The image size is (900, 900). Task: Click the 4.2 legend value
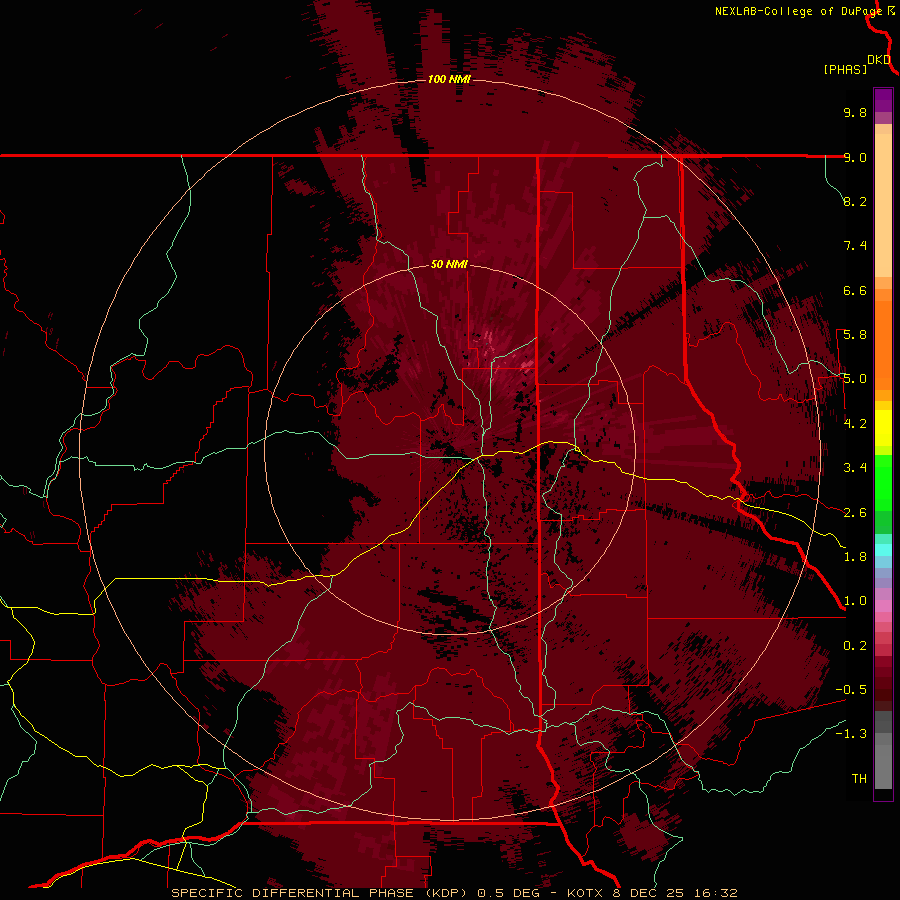[x=855, y=424]
